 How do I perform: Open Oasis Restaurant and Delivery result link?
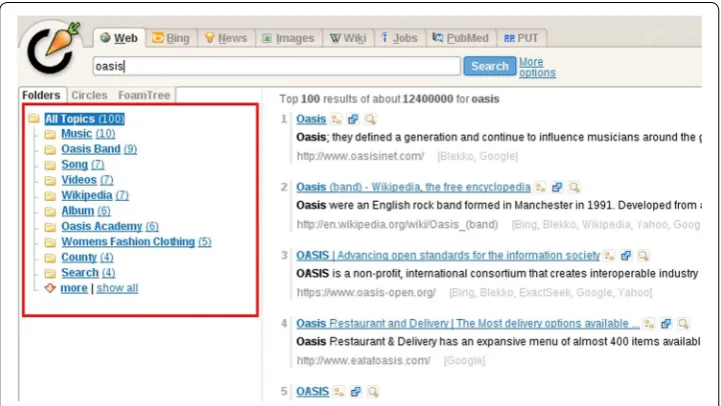coord(468,323)
